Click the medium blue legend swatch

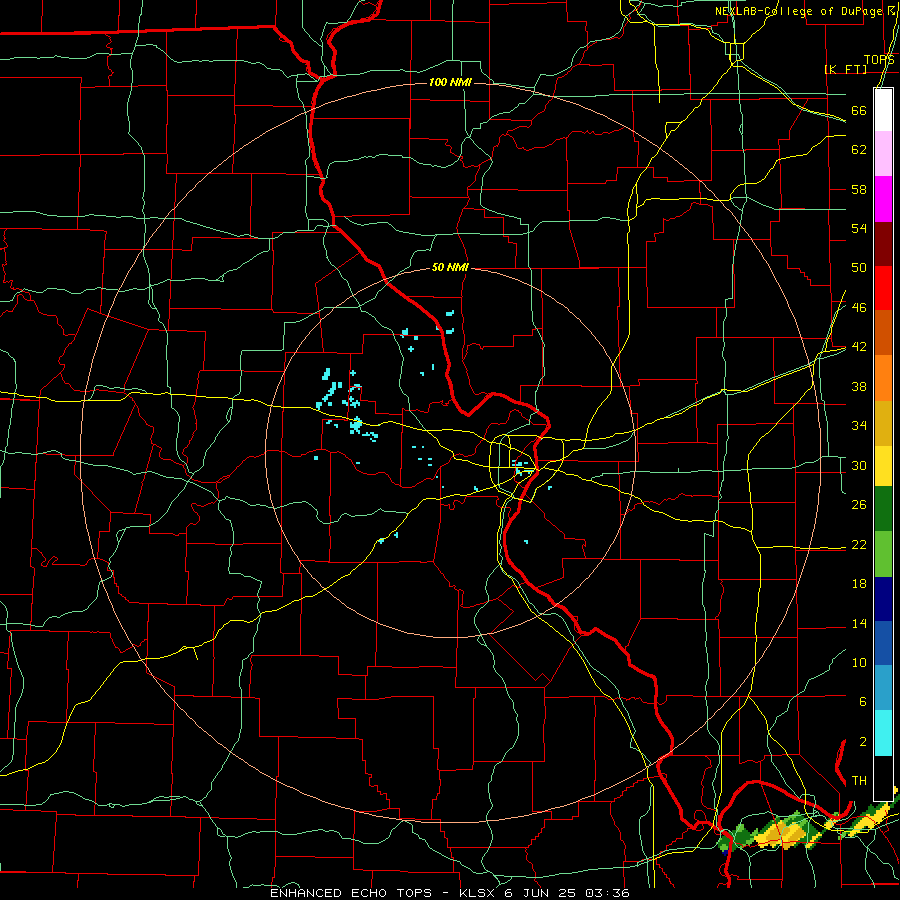tap(883, 643)
